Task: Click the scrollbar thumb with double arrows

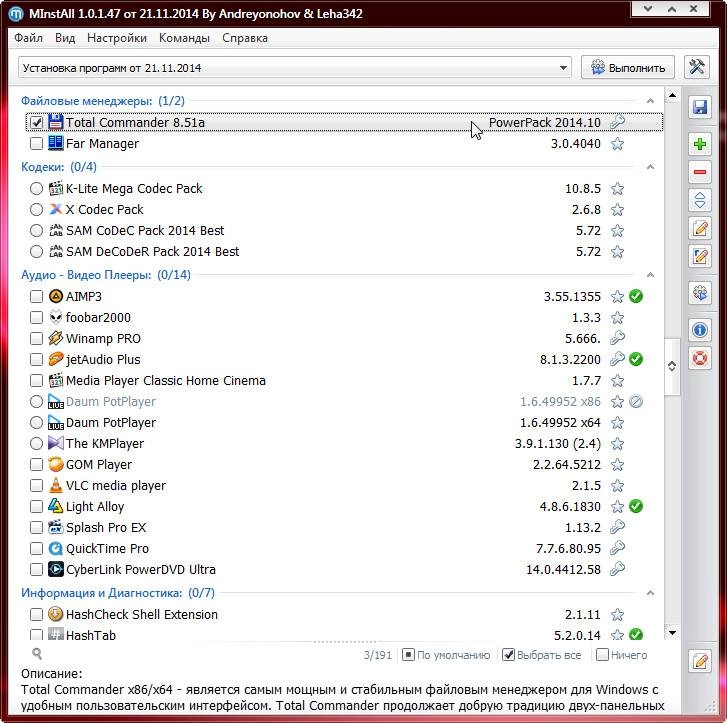Action: tap(672, 366)
